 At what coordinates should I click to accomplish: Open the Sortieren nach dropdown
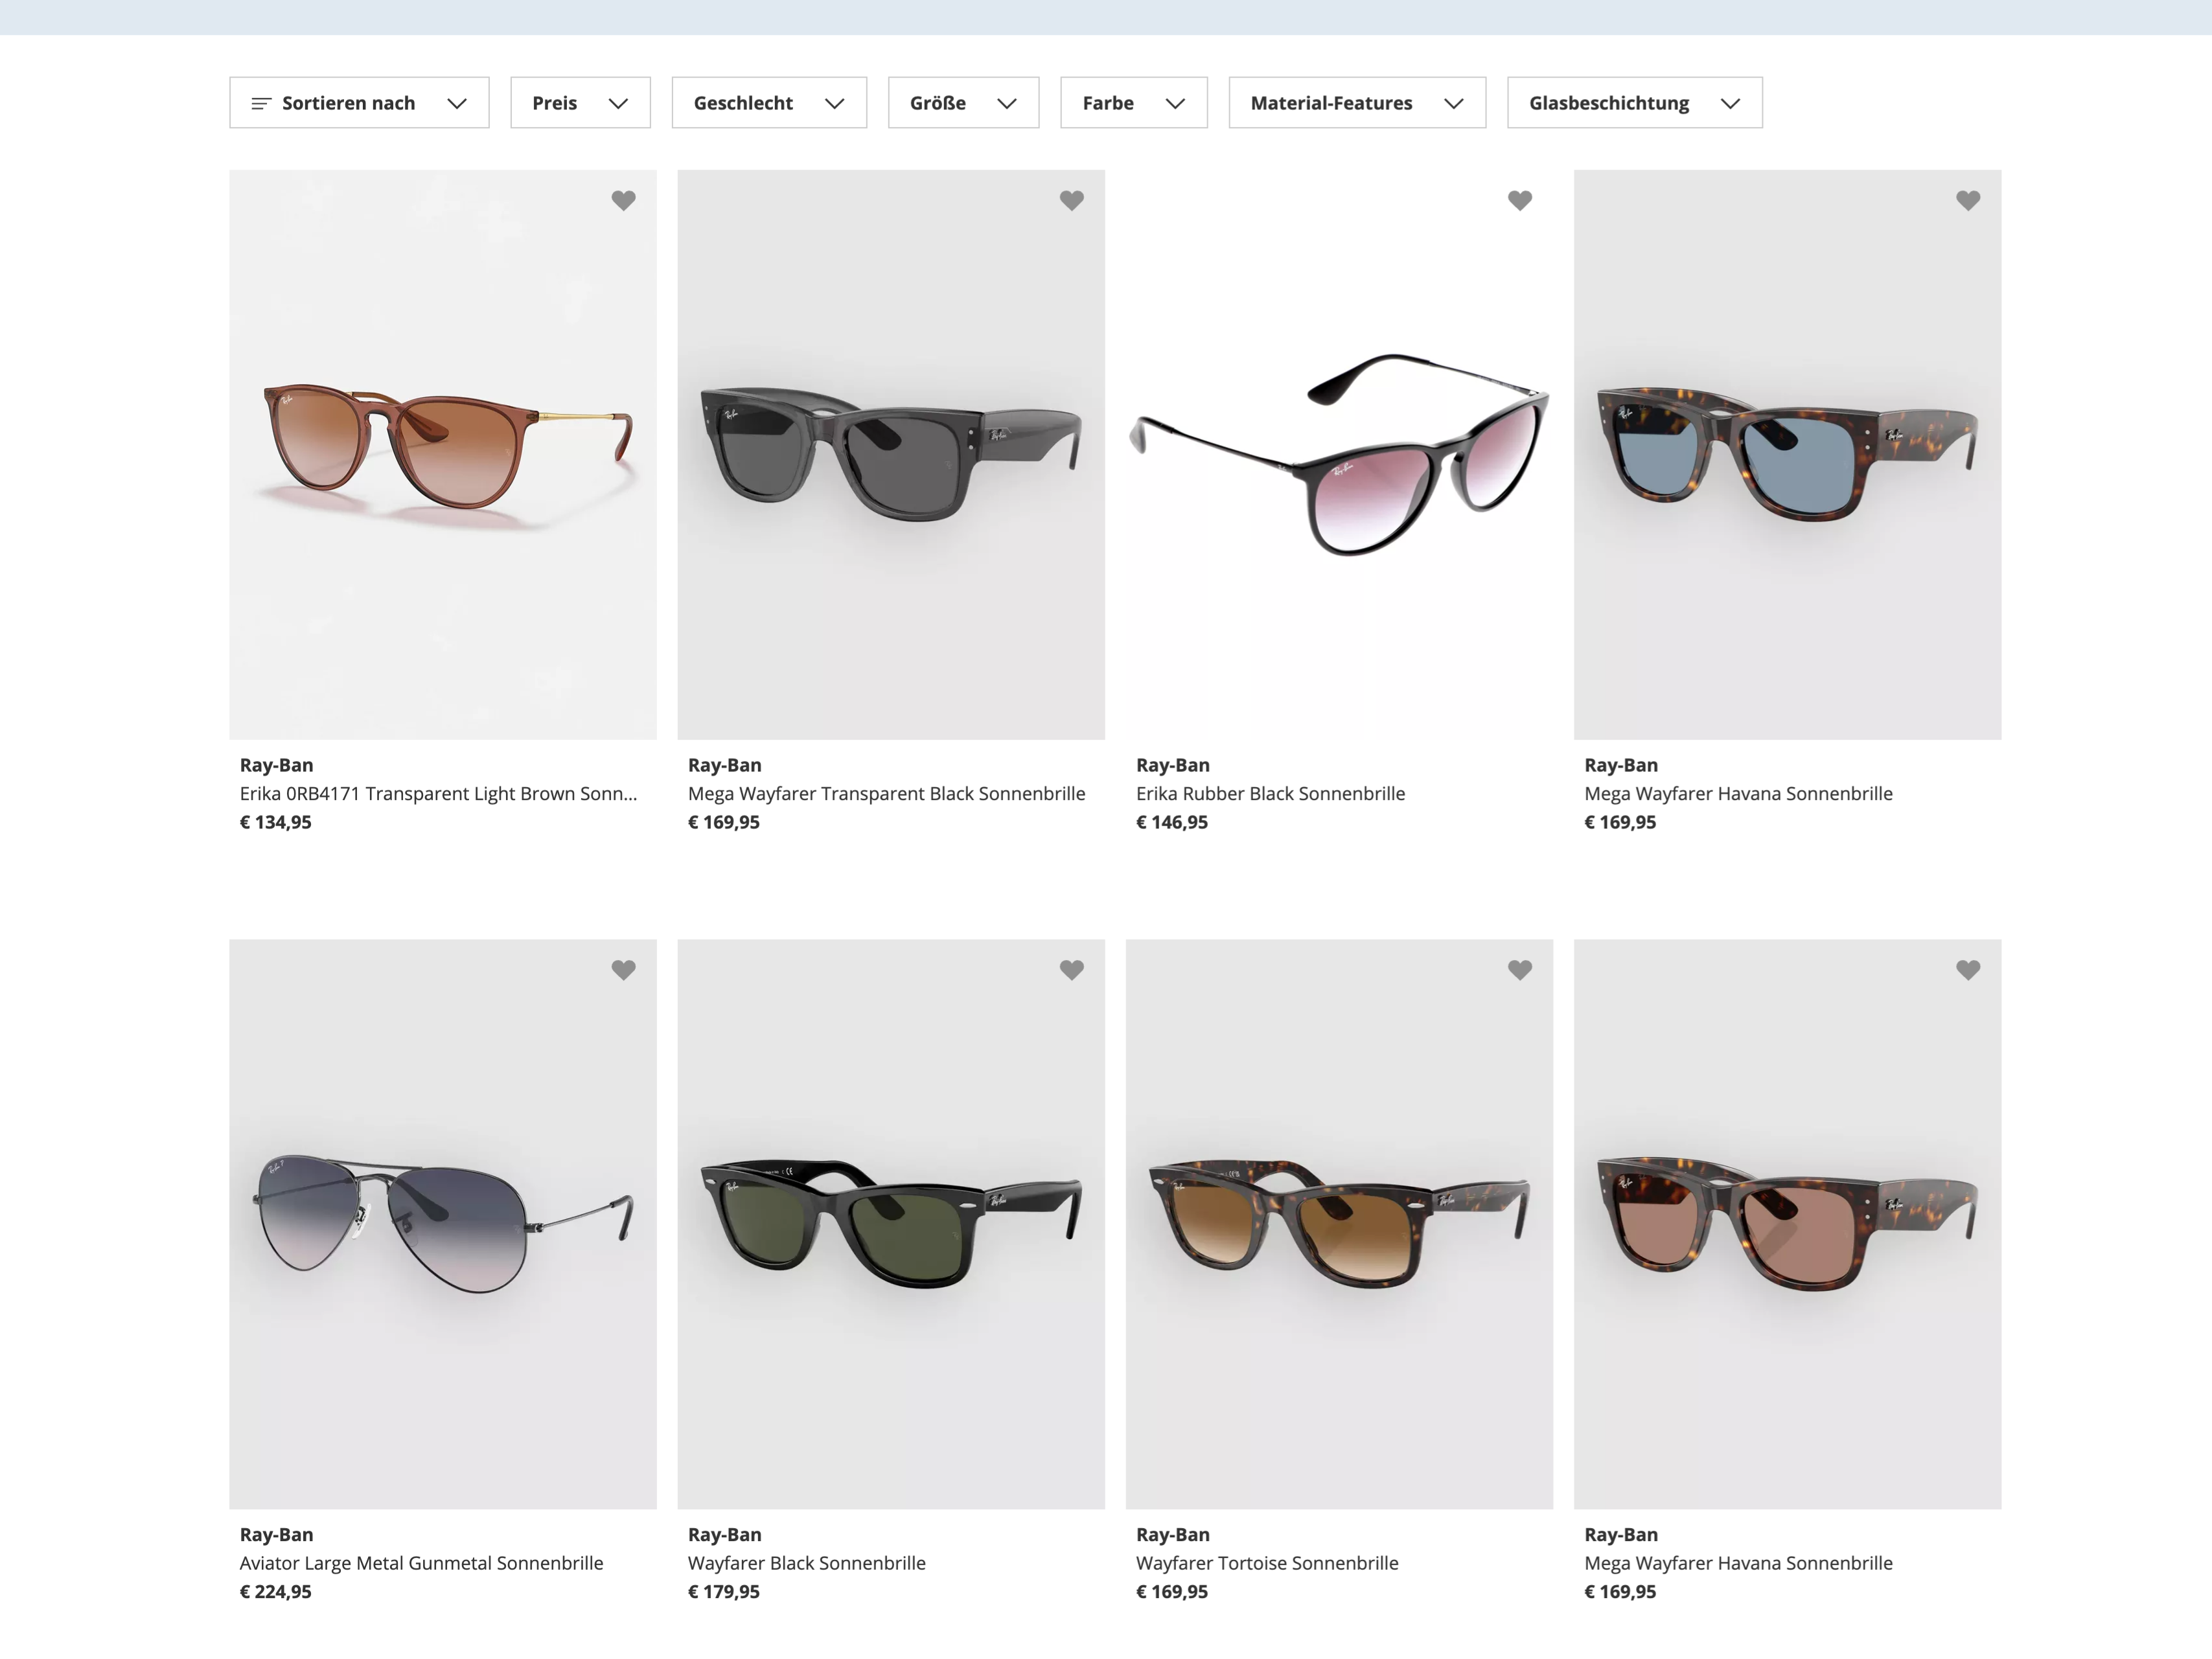(359, 103)
